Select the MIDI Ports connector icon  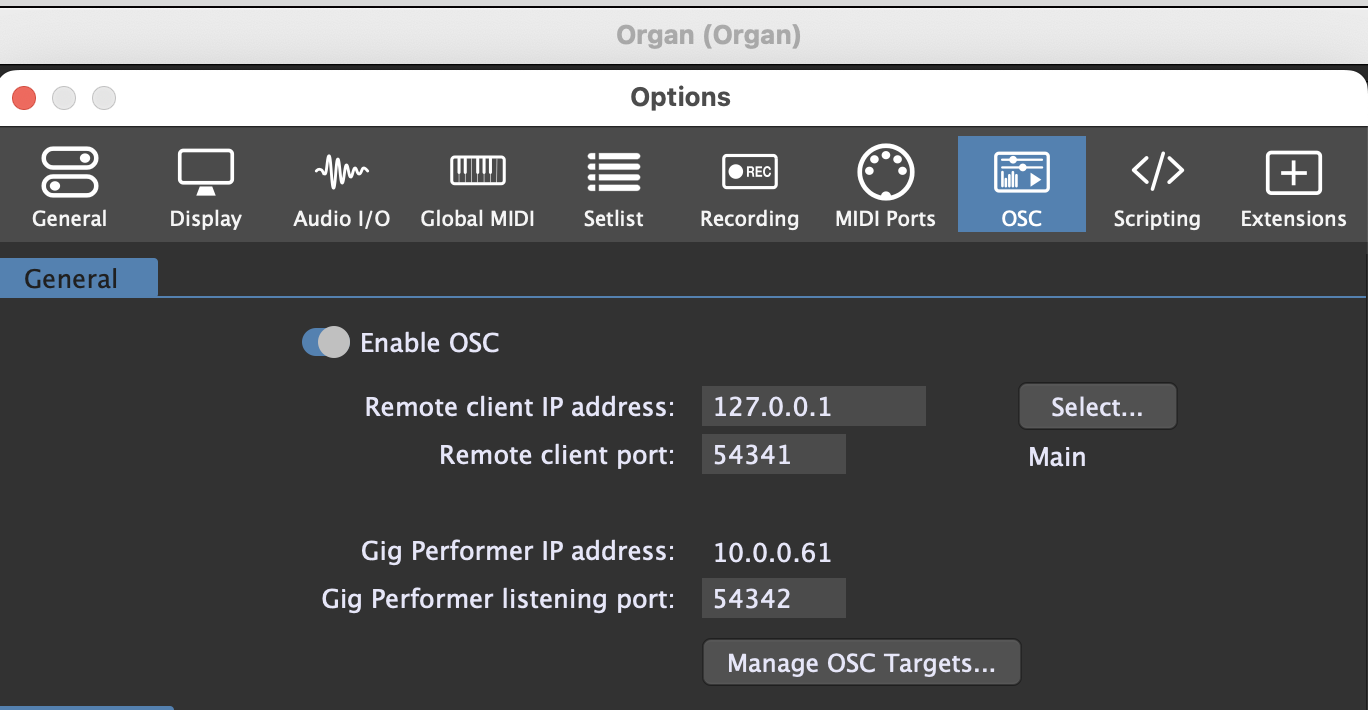pyautogui.click(x=885, y=174)
